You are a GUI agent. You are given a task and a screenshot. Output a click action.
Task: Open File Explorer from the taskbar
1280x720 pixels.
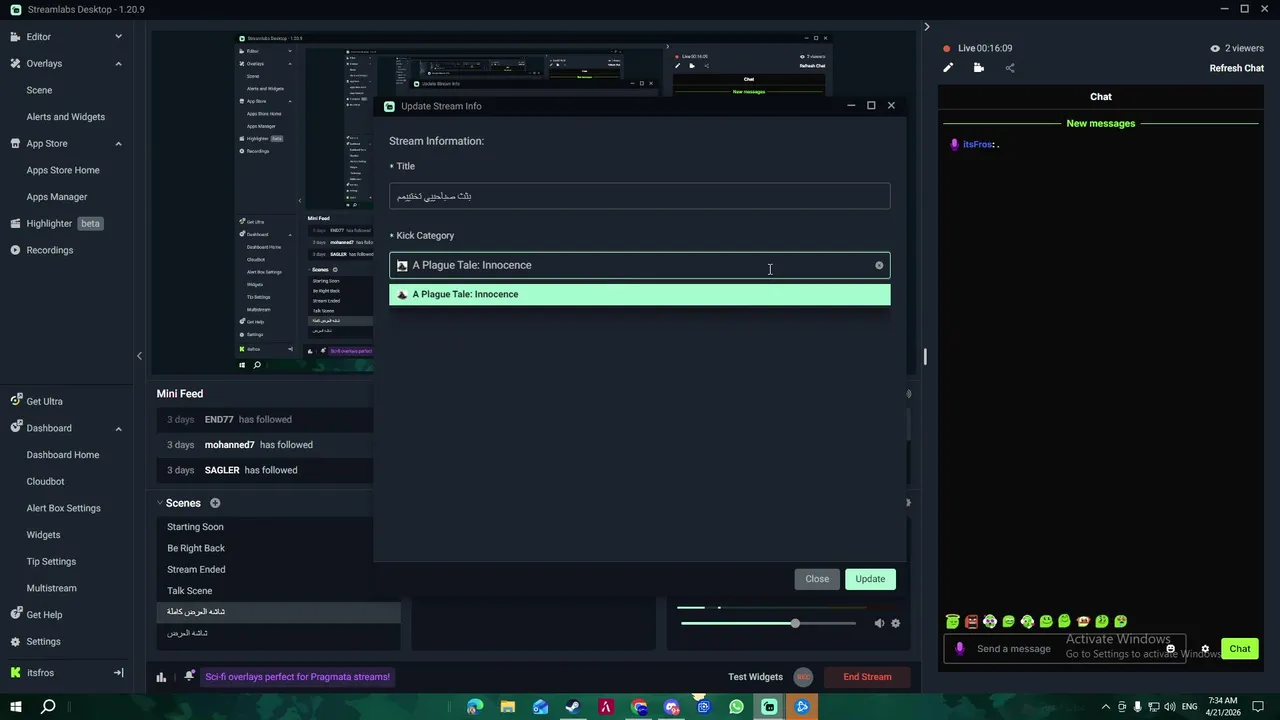[x=508, y=707]
